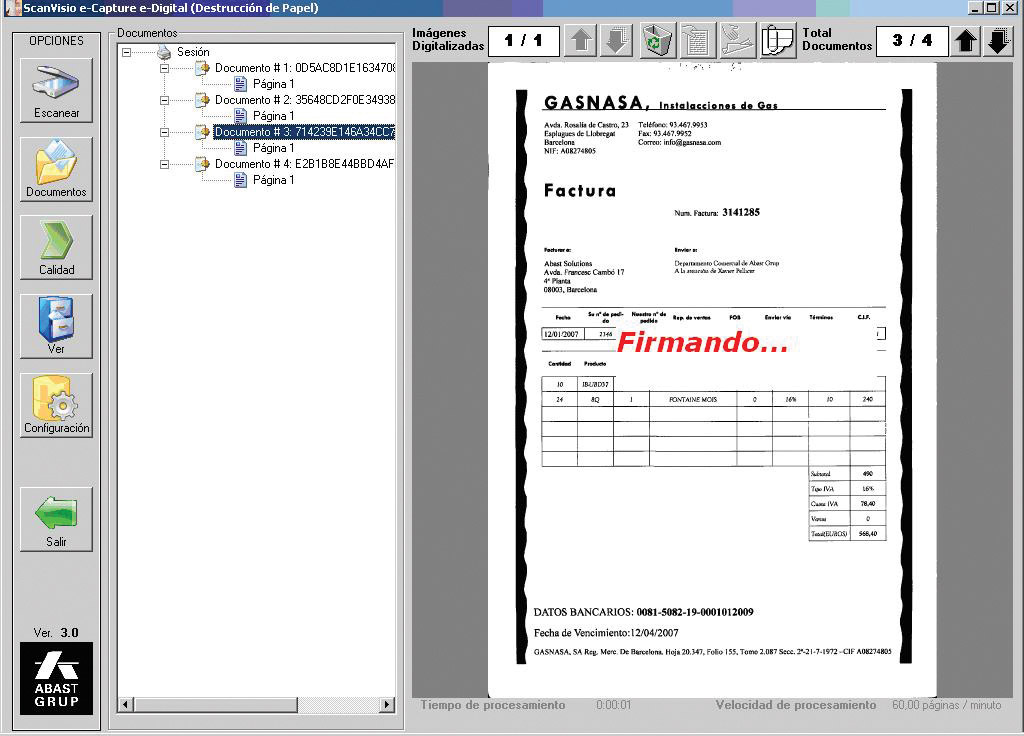The image size is (1024, 736).
Task: Collapse Documento # 1 tree node
Action: [166, 68]
